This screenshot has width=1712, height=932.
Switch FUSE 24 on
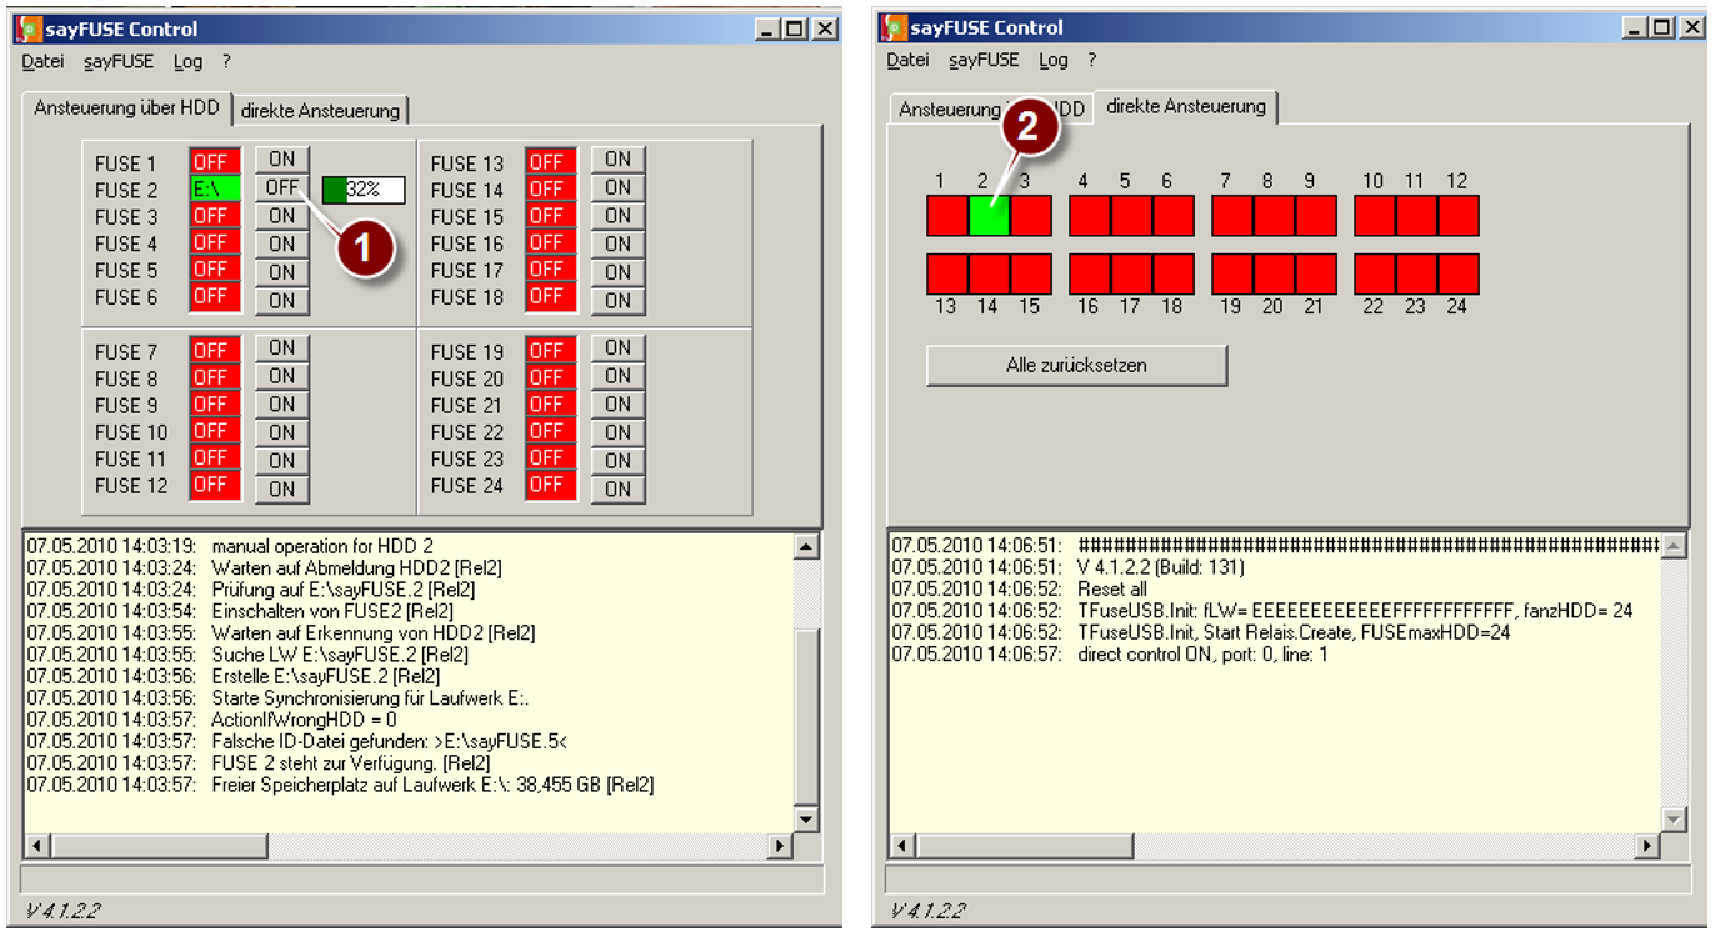coord(618,489)
